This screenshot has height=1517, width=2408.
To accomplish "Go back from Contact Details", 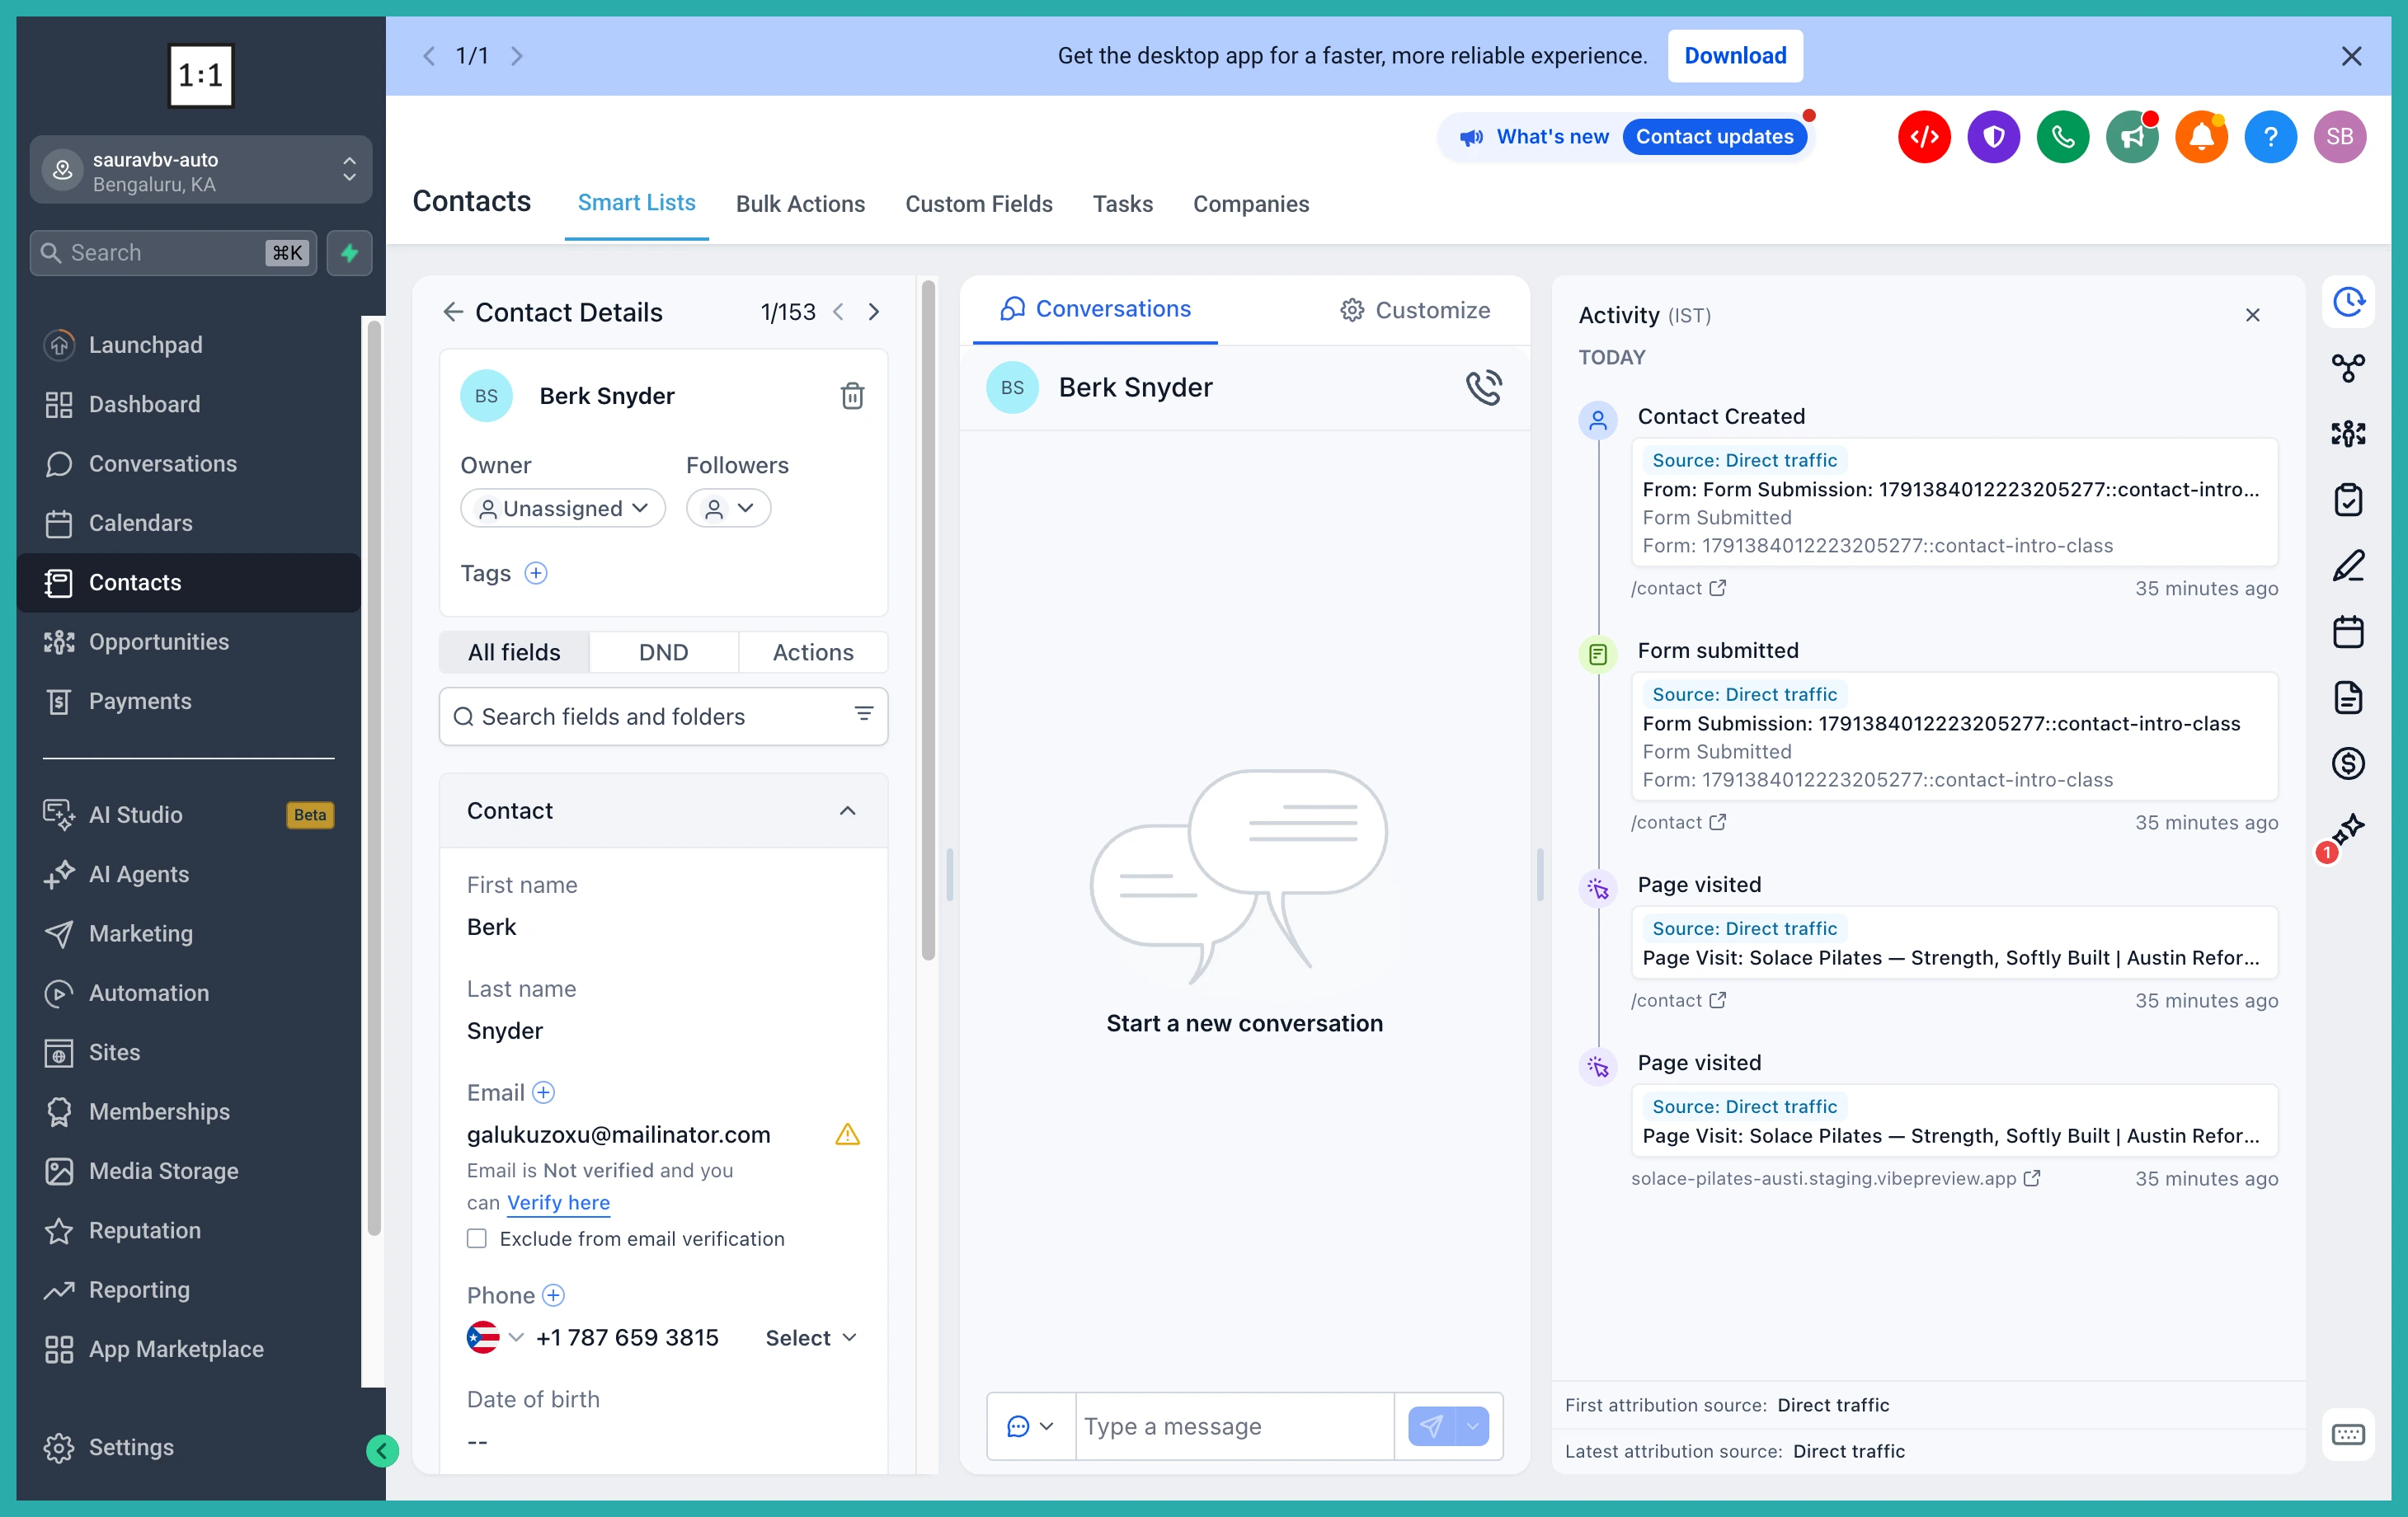I will [453, 312].
